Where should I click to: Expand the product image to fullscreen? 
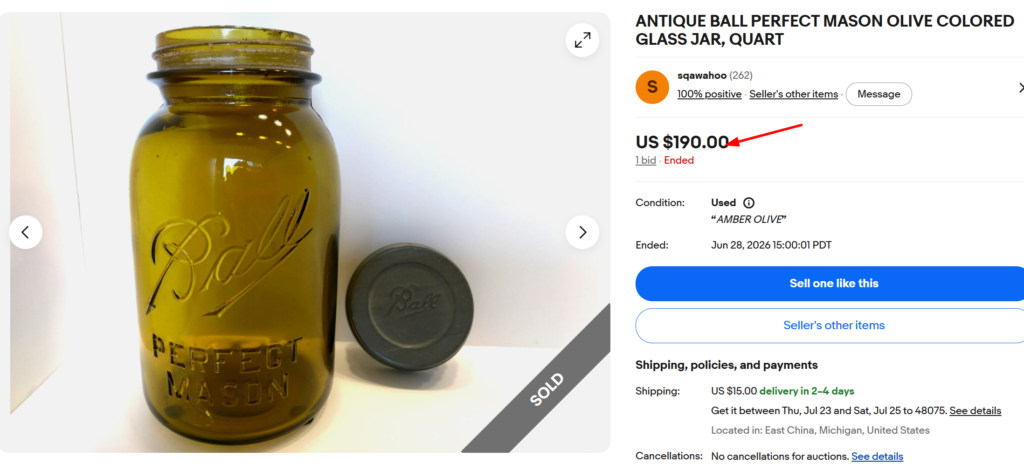click(582, 41)
